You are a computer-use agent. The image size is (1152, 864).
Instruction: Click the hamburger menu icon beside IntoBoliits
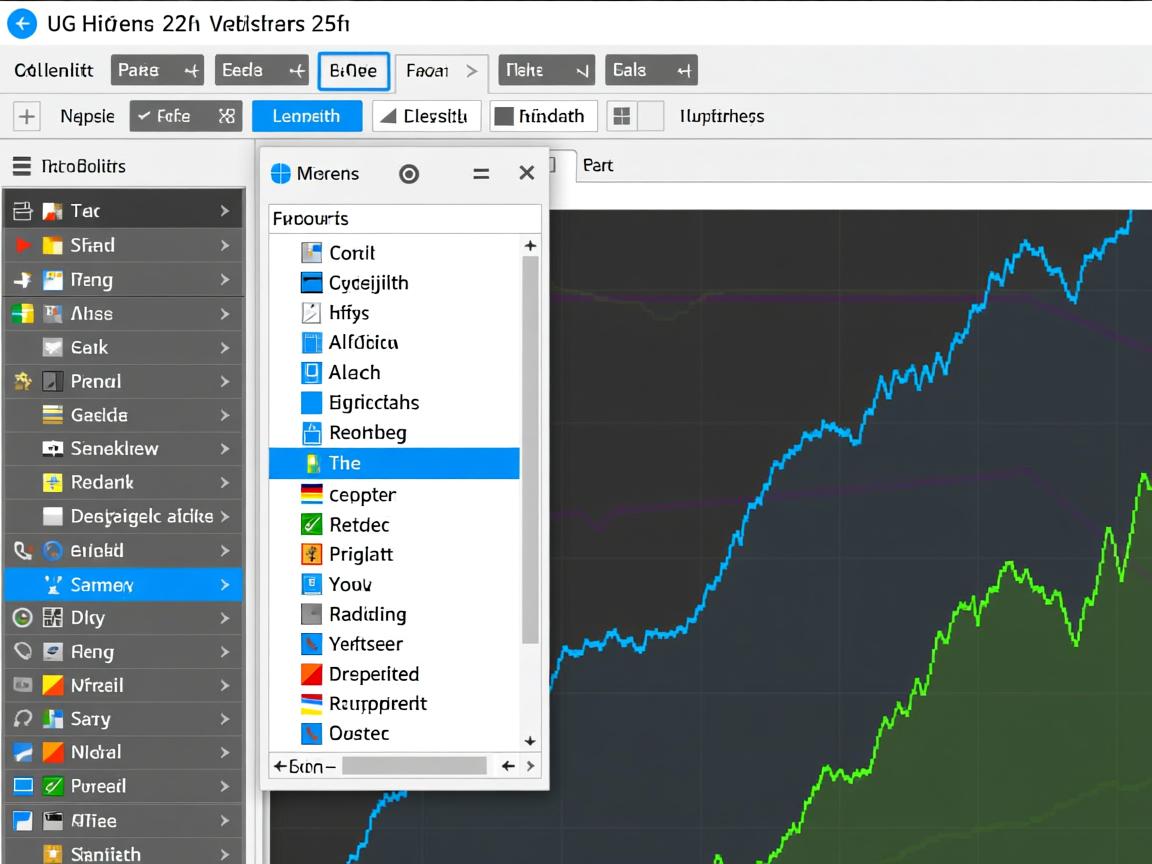(21, 166)
